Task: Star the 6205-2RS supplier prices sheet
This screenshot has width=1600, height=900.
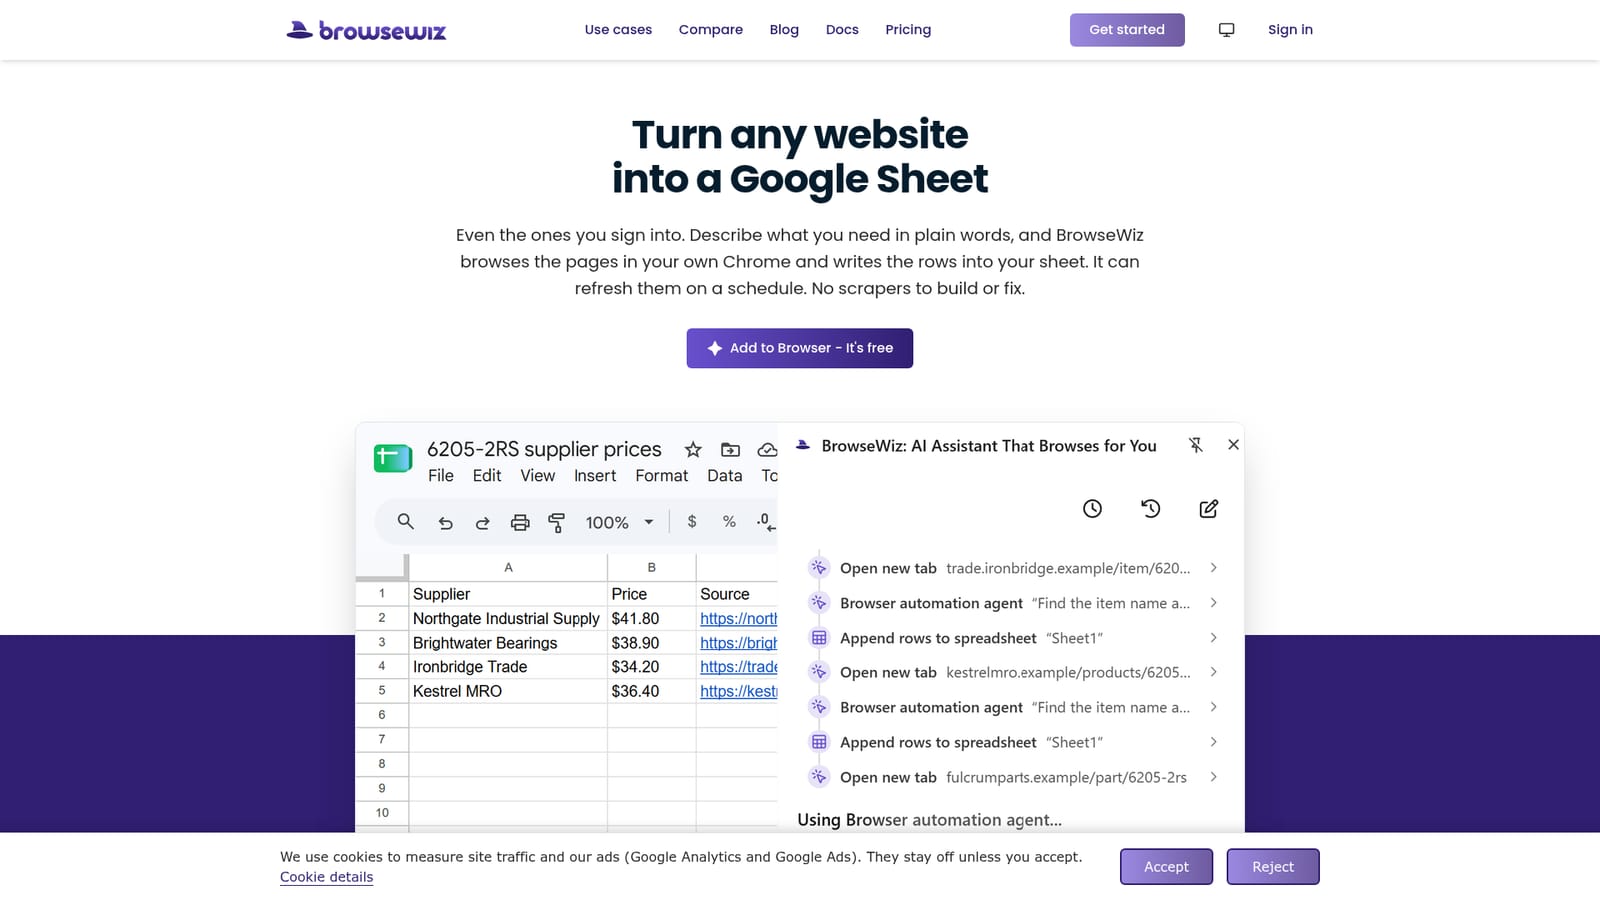Action: [x=693, y=450]
